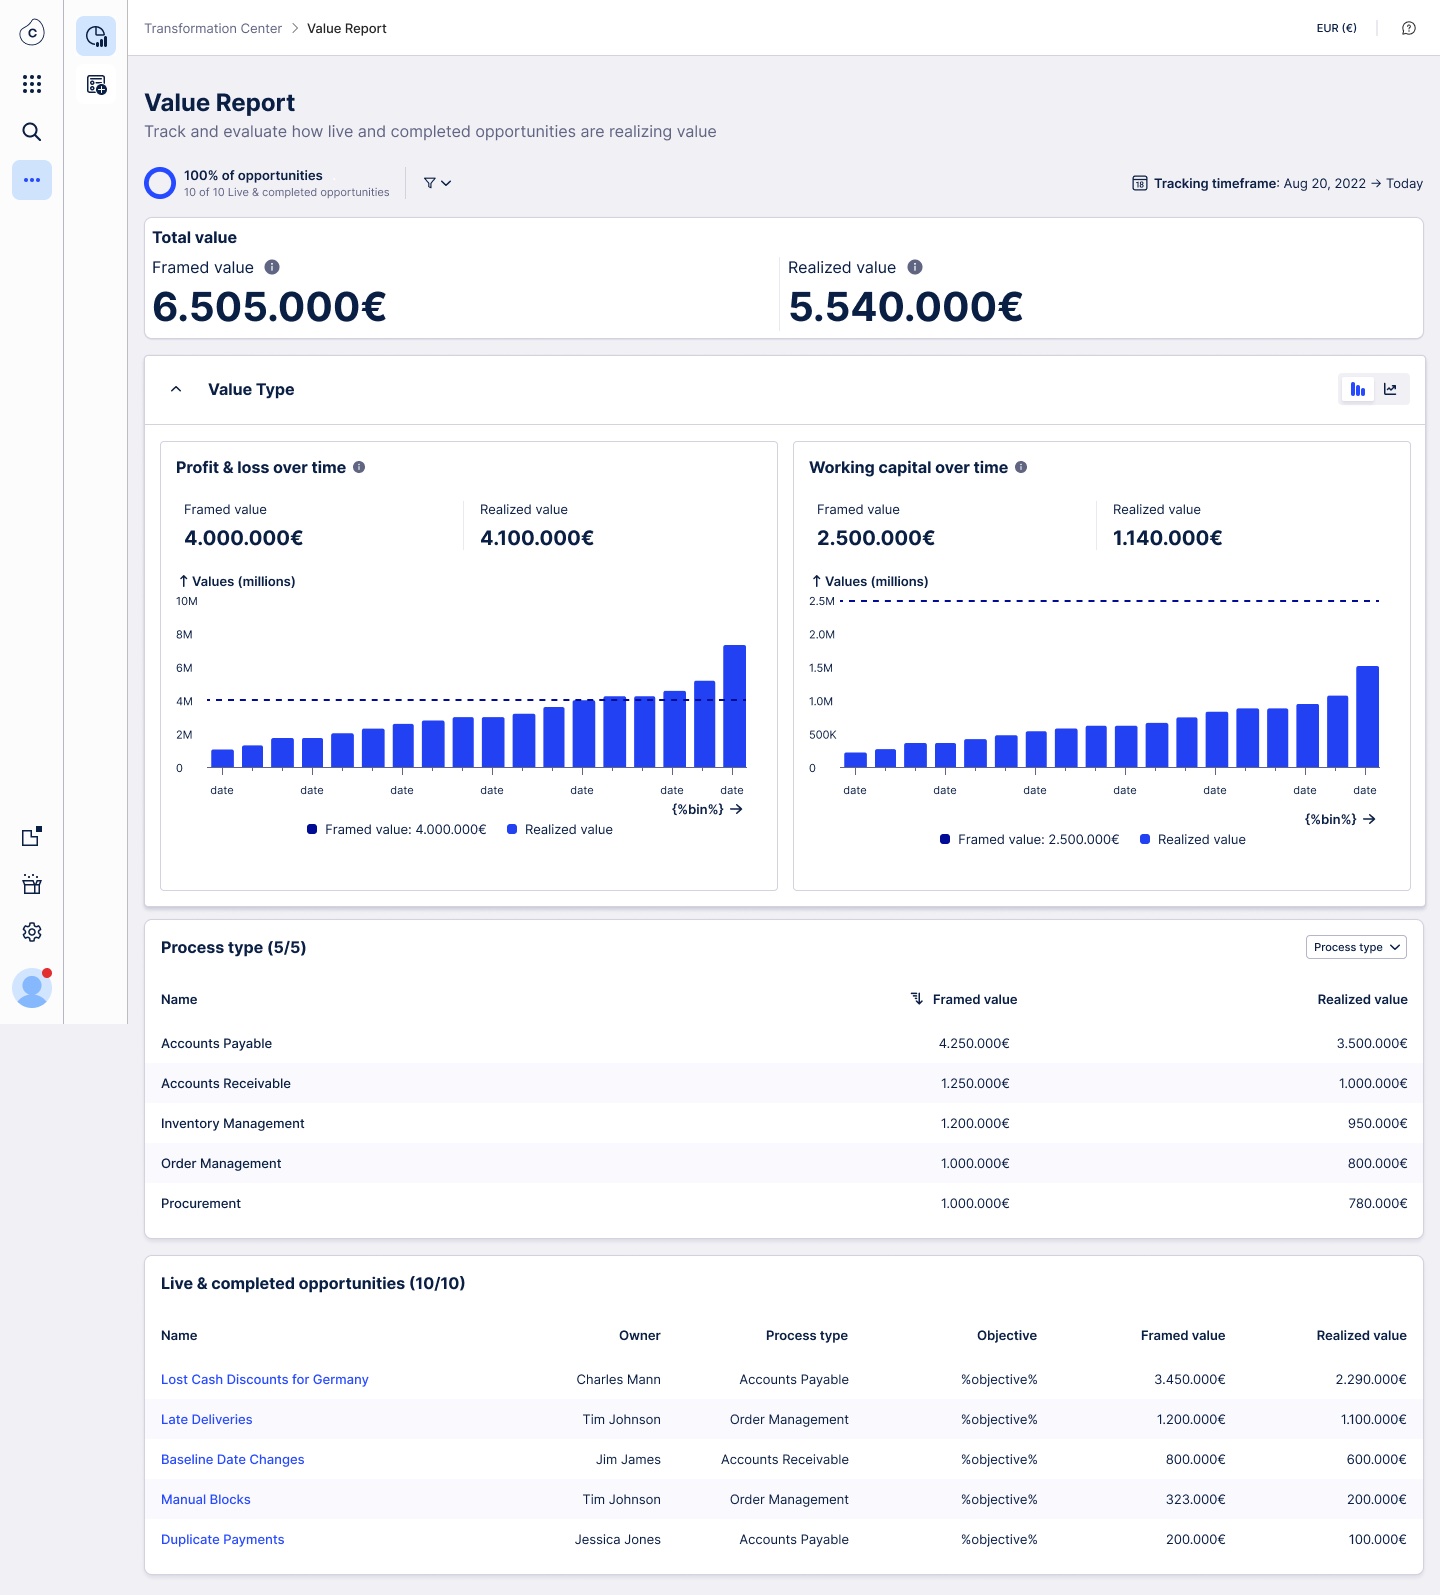
Task: Open the user profile avatar
Action: pos(32,988)
